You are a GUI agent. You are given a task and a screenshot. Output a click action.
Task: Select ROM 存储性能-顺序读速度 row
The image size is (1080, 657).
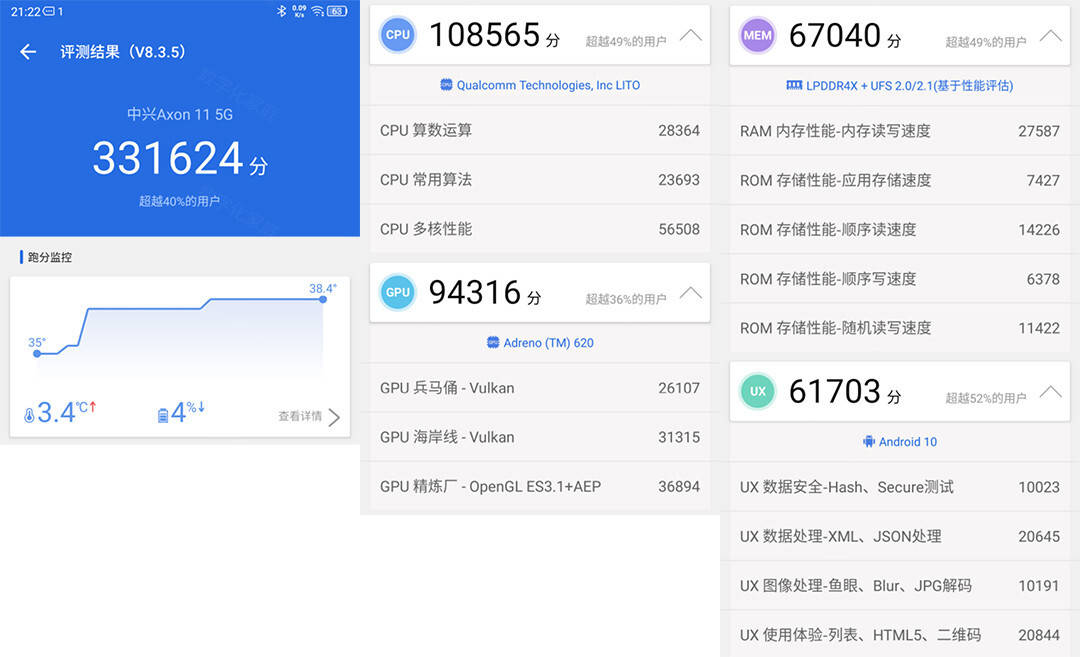click(900, 229)
